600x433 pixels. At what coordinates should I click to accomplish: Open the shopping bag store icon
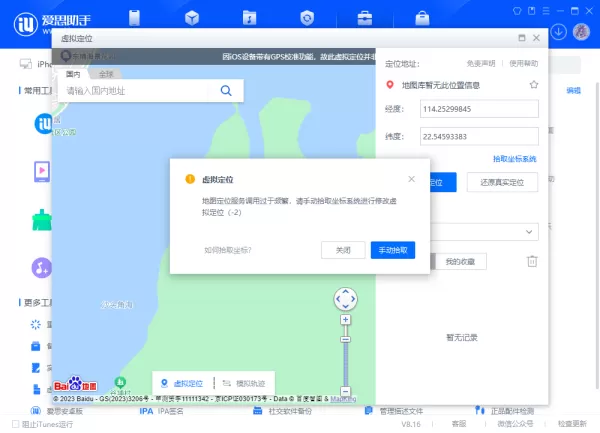[x=422, y=18]
